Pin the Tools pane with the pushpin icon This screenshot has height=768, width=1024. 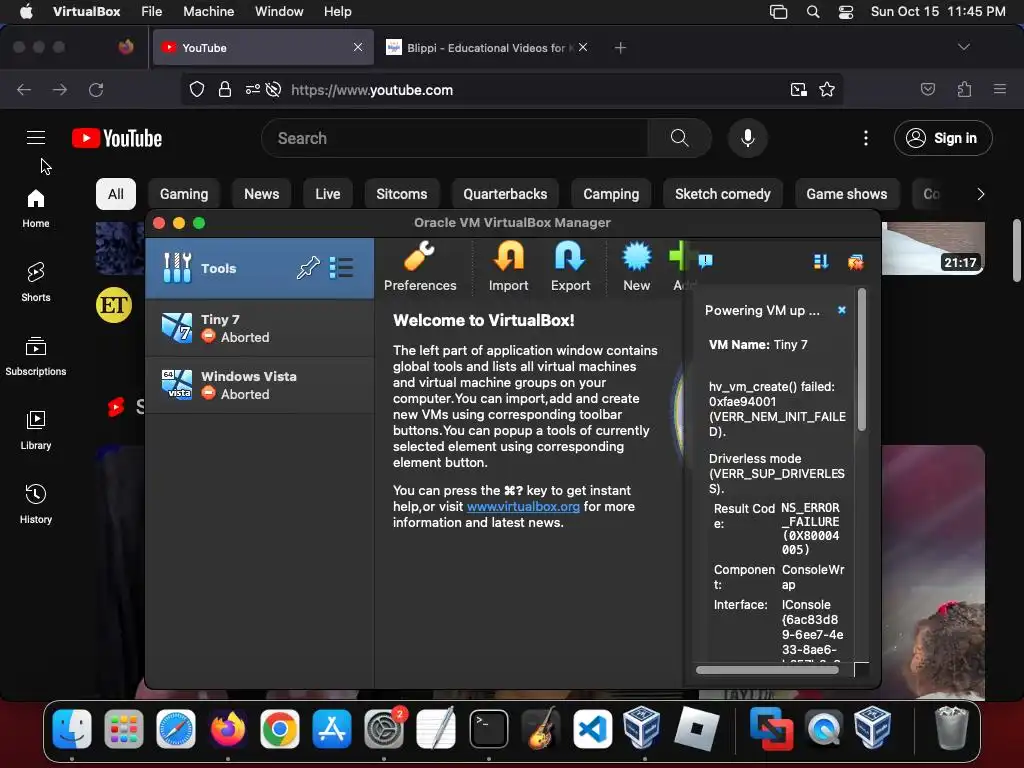coord(308,268)
